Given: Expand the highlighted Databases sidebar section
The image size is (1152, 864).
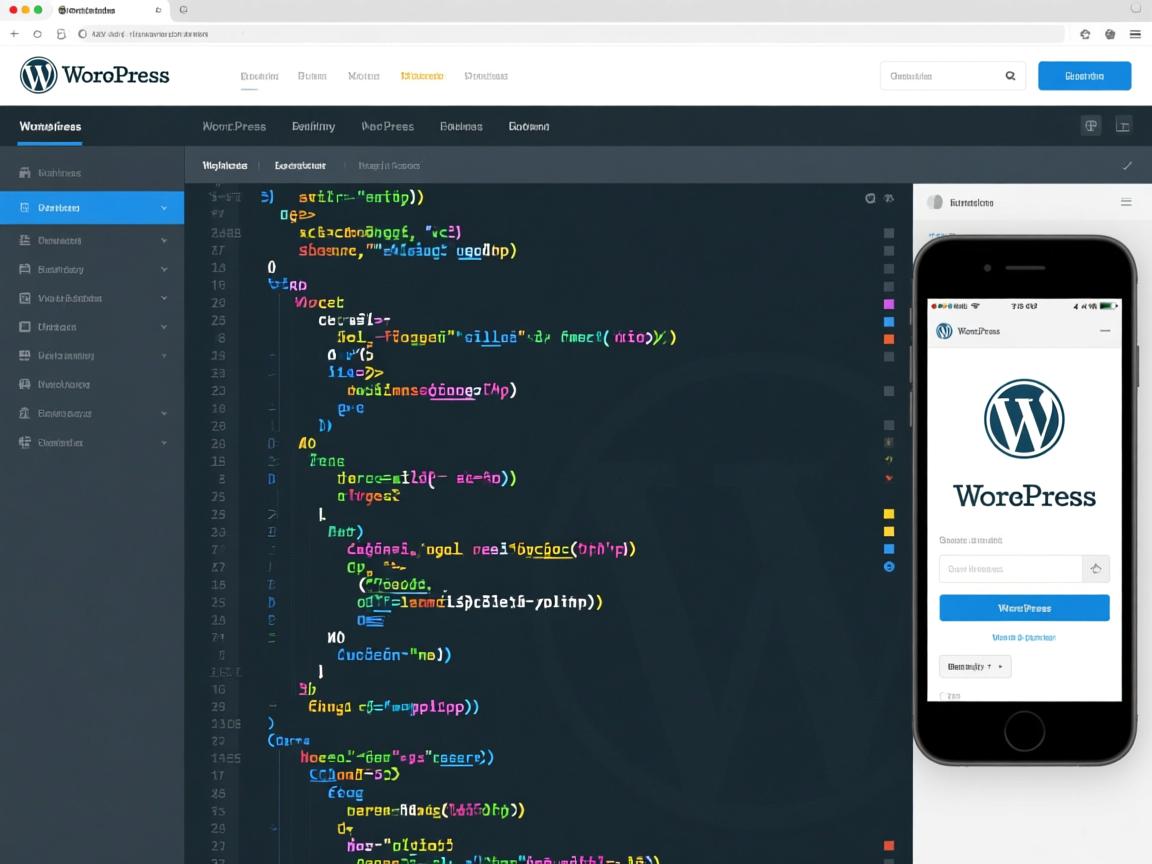Looking at the screenshot, I should 166,207.
